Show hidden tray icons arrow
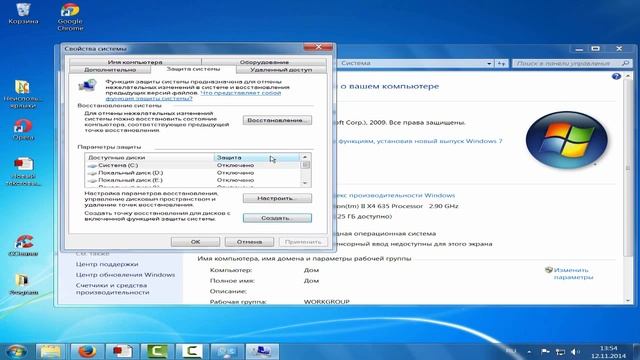This screenshot has width=640, height=360. [x=529, y=351]
